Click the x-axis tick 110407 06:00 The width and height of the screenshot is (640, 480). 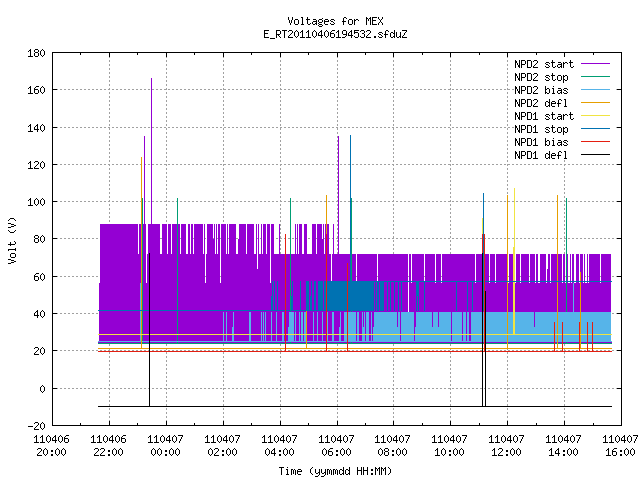(336, 446)
